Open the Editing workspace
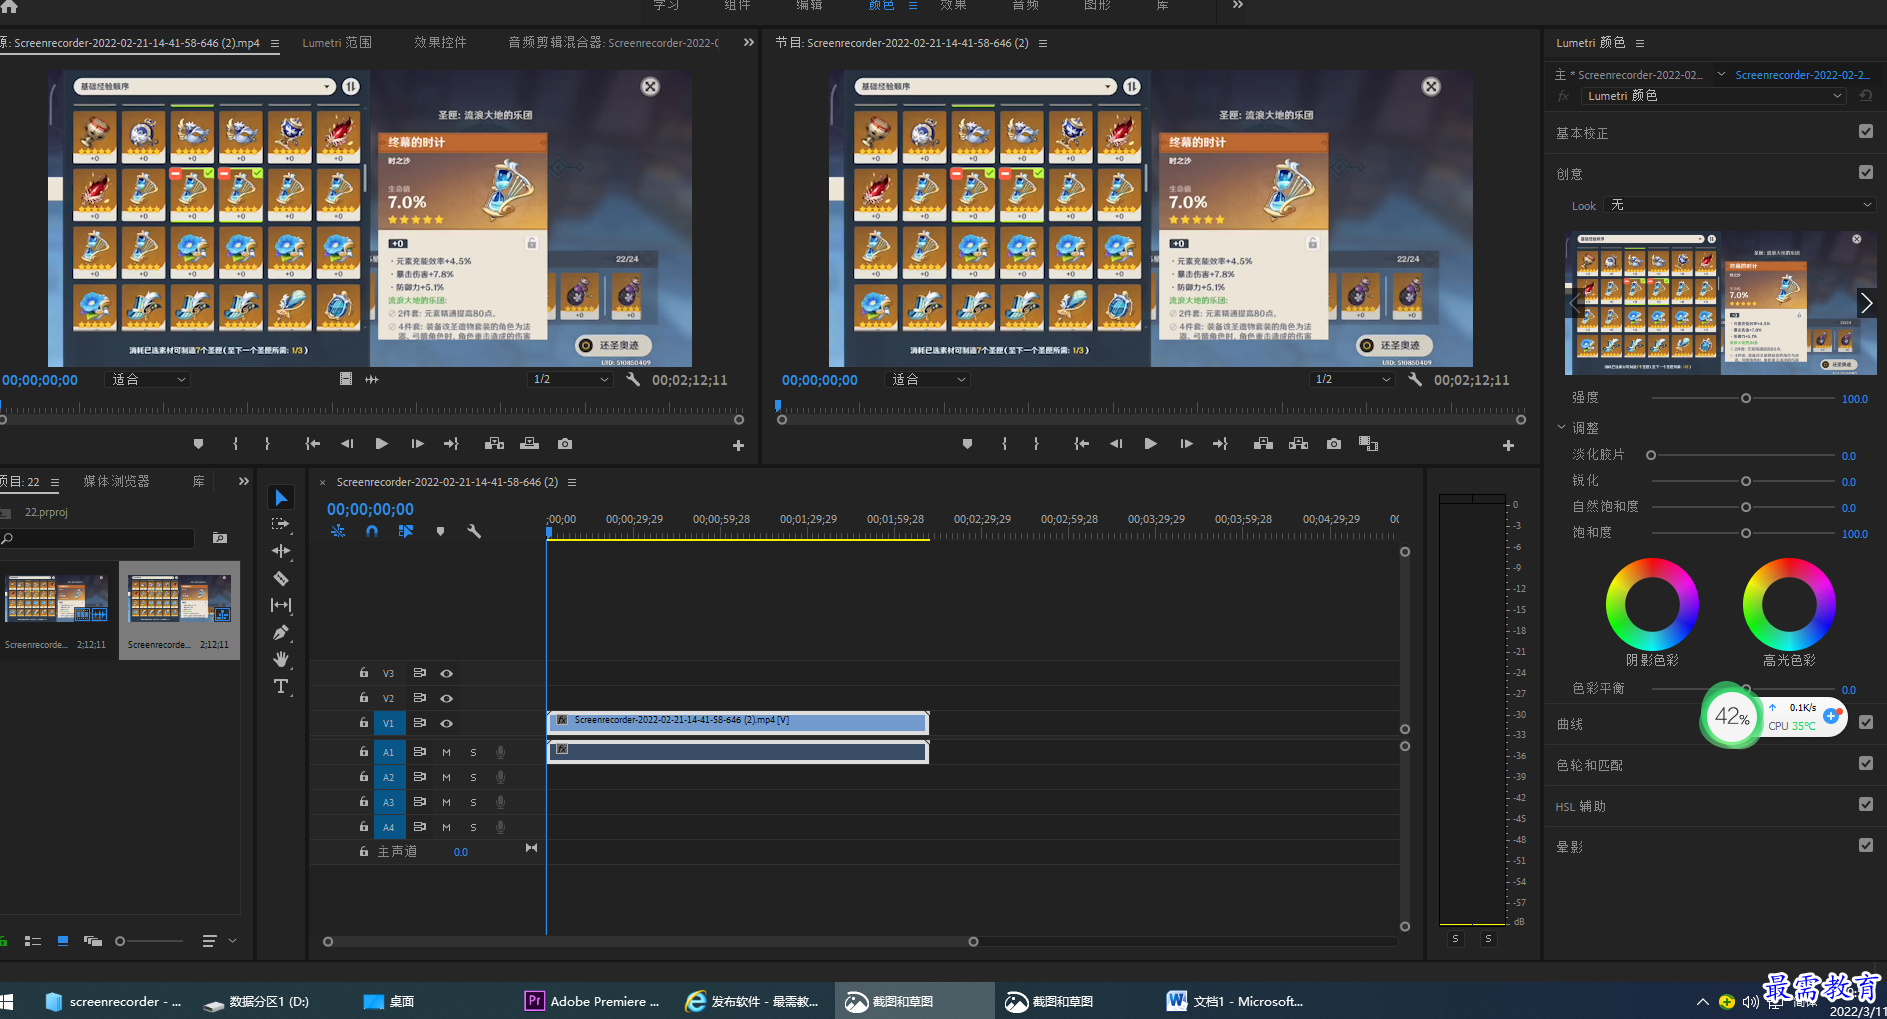 click(809, 6)
